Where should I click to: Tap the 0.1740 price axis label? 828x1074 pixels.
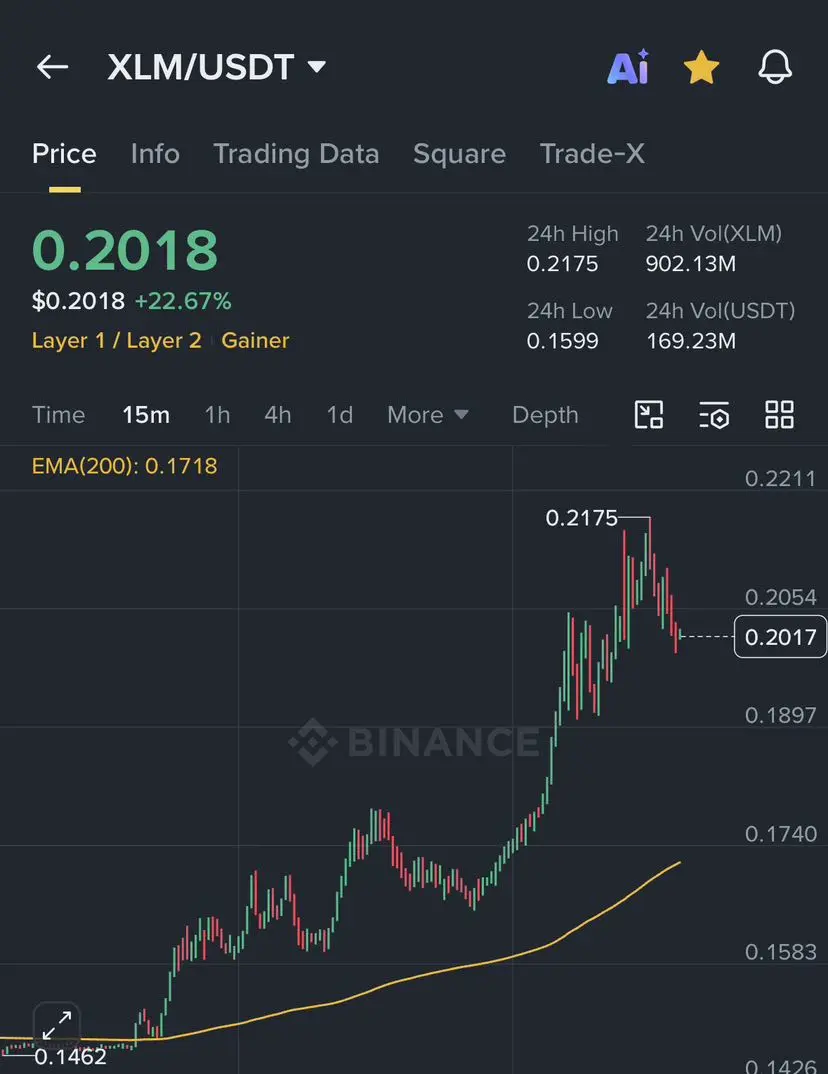point(781,834)
